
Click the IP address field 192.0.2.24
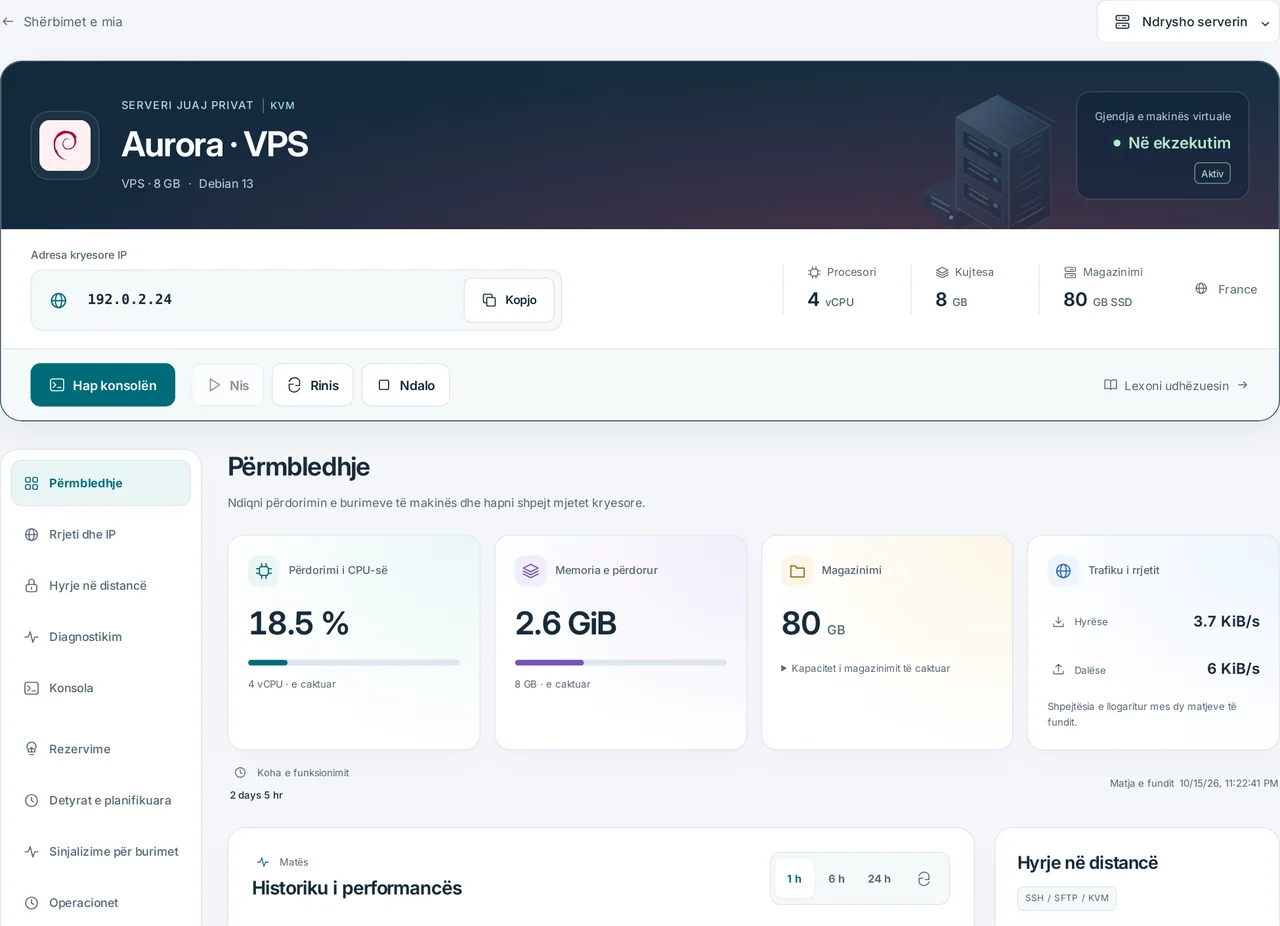[296, 300]
